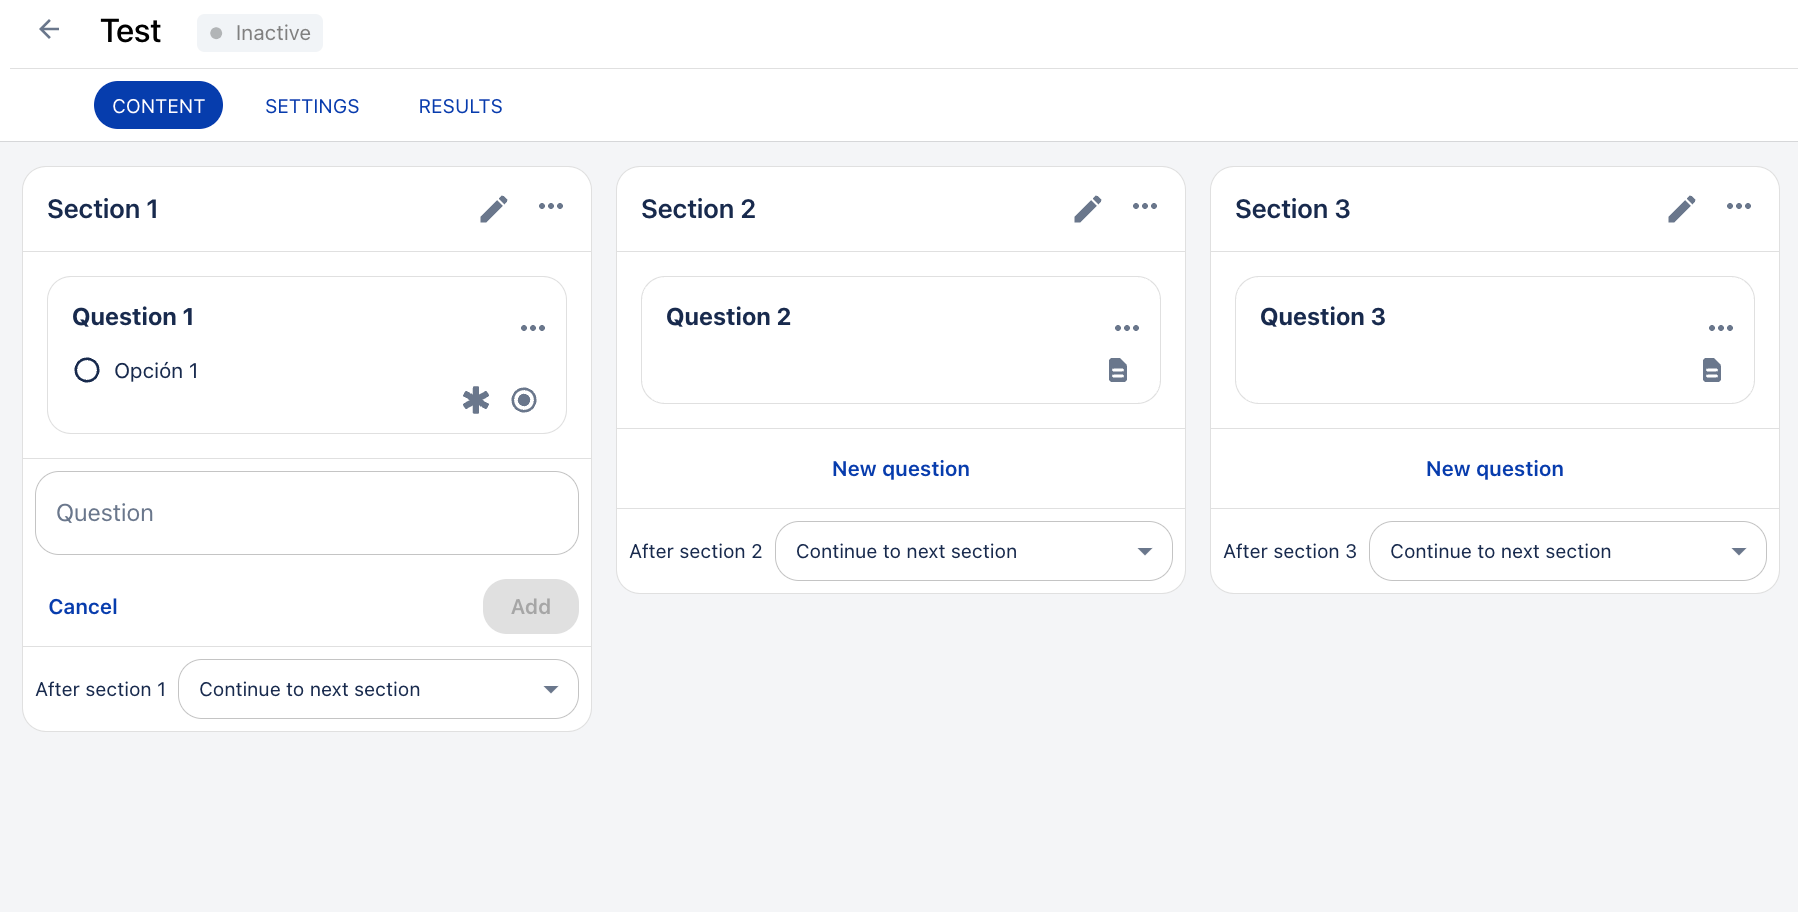The height and width of the screenshot is (912, 1798).
Task: Click the Section 2 pencil edit icon
Action: pos(1088,209)
